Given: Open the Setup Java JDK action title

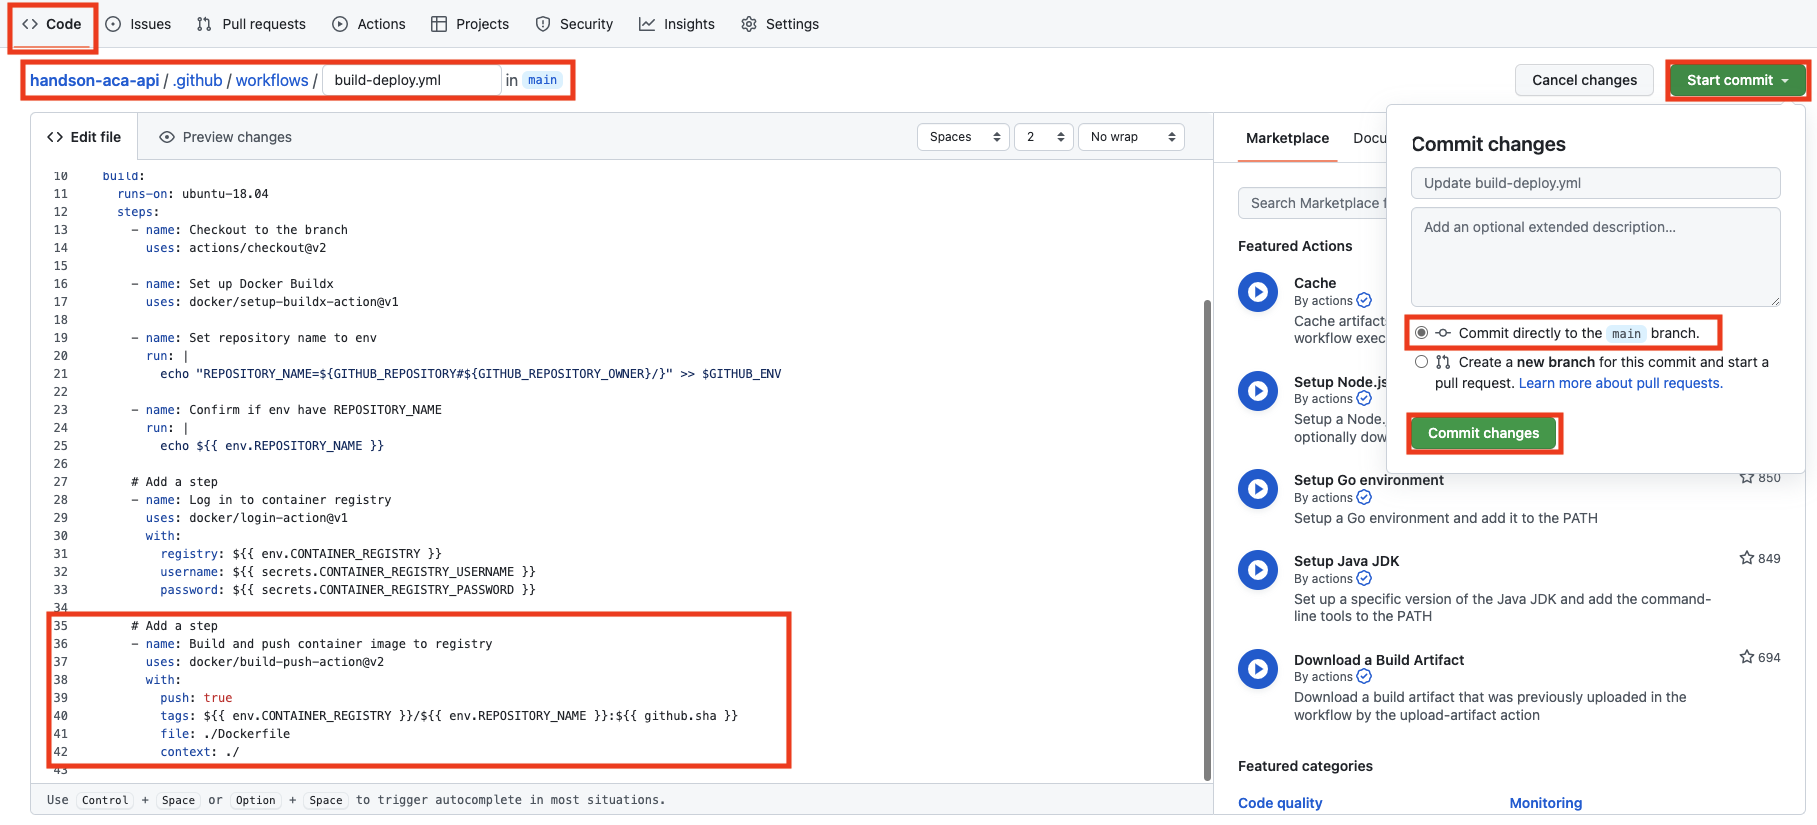Looking at the screenshot, I should click(x=1347, y=561).
